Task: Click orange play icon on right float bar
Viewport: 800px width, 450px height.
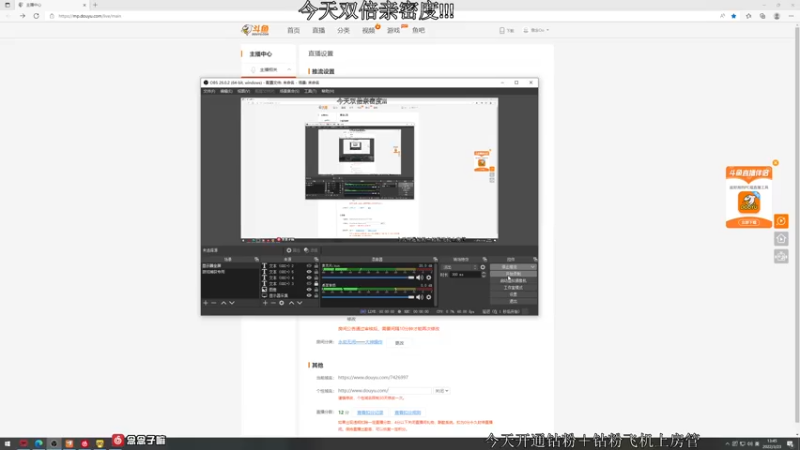Action: [781, 221]
